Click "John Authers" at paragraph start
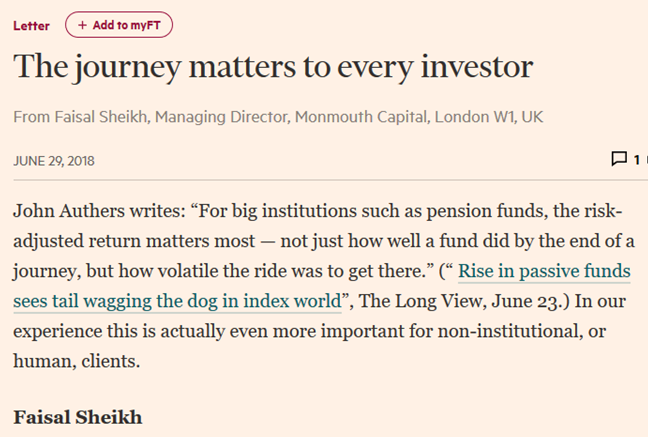The width and height of the screenshot is (648, 437). (x=69, y=211)
